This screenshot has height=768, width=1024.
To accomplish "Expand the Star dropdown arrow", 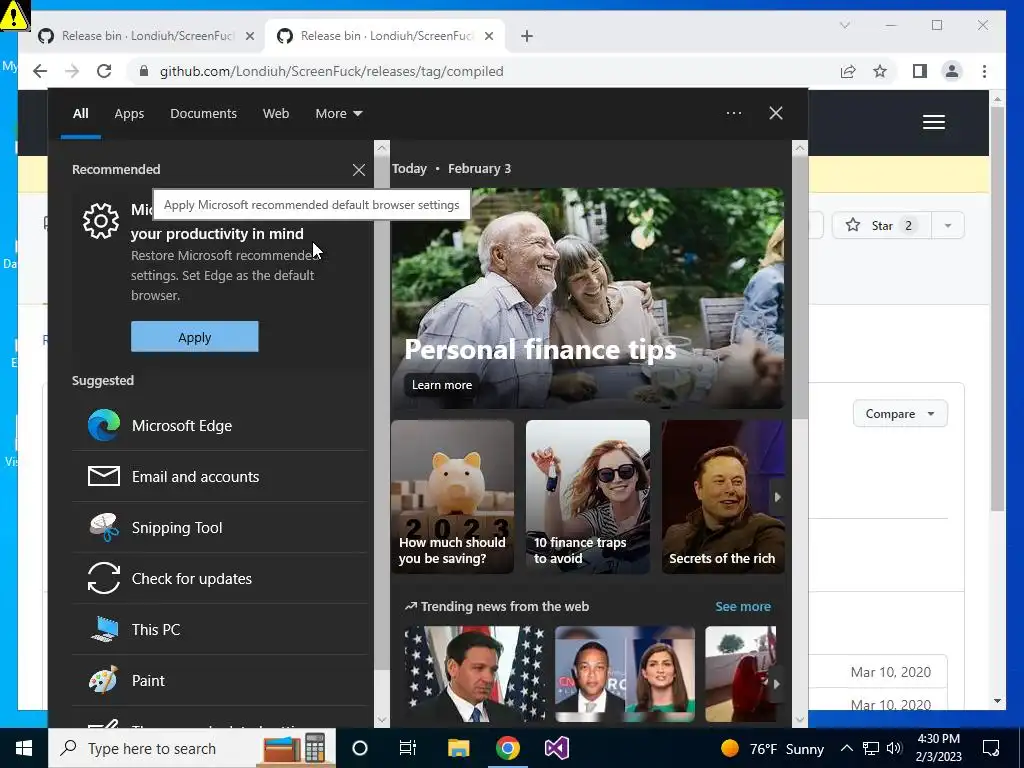I will coord(948,225).
